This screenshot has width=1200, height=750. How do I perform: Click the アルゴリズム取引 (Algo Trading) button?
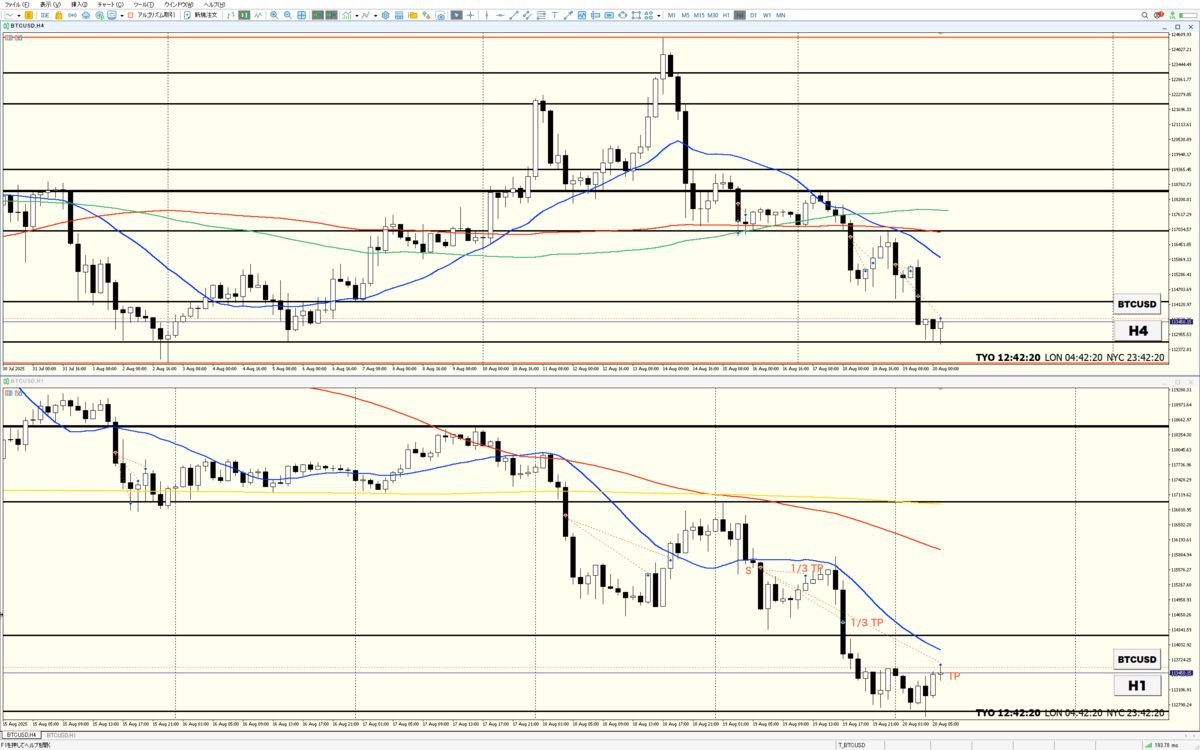coord(152,15)
